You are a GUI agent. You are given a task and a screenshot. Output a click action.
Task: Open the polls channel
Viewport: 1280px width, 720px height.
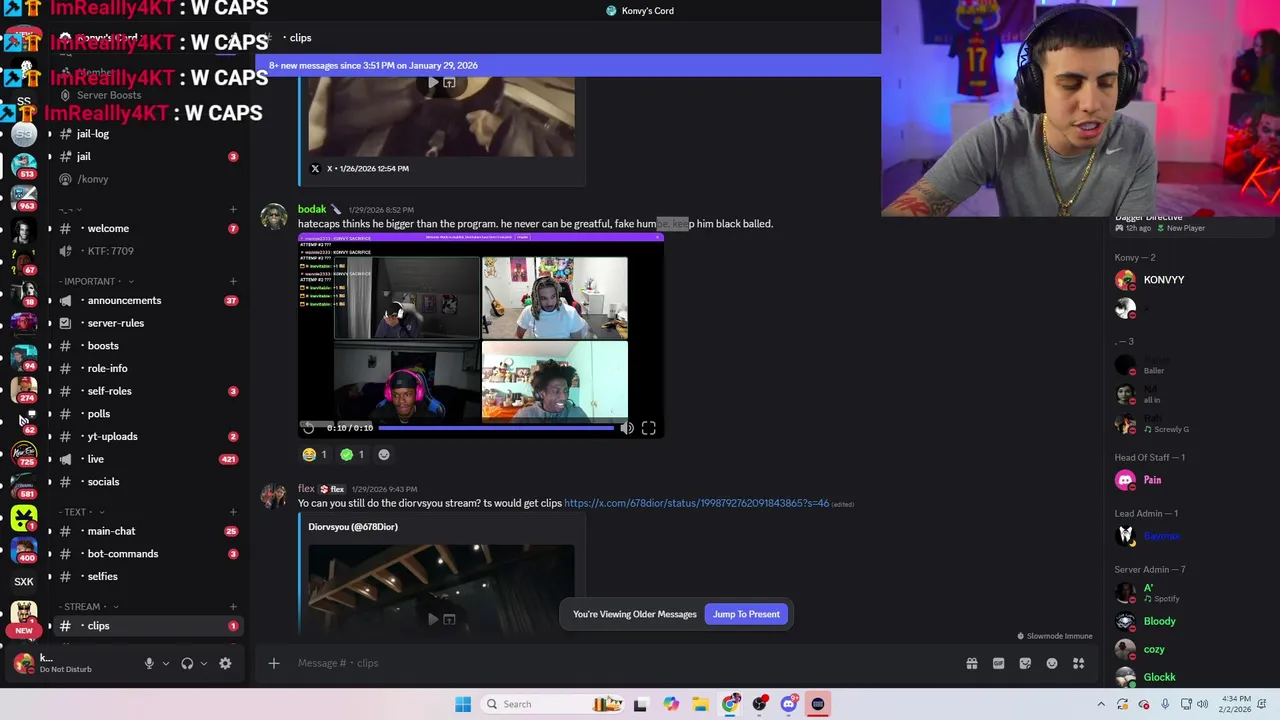[x=146, y=414]
